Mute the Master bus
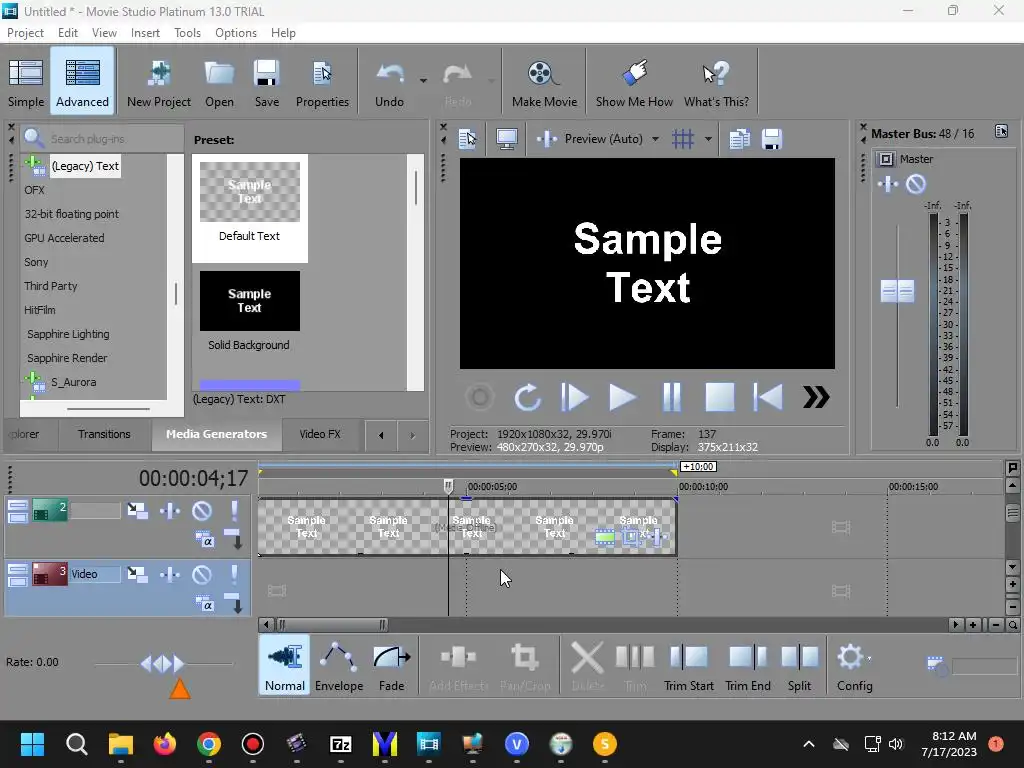Image resolution: width=1024 pixels, height=768 pixels. pos(916,184)
